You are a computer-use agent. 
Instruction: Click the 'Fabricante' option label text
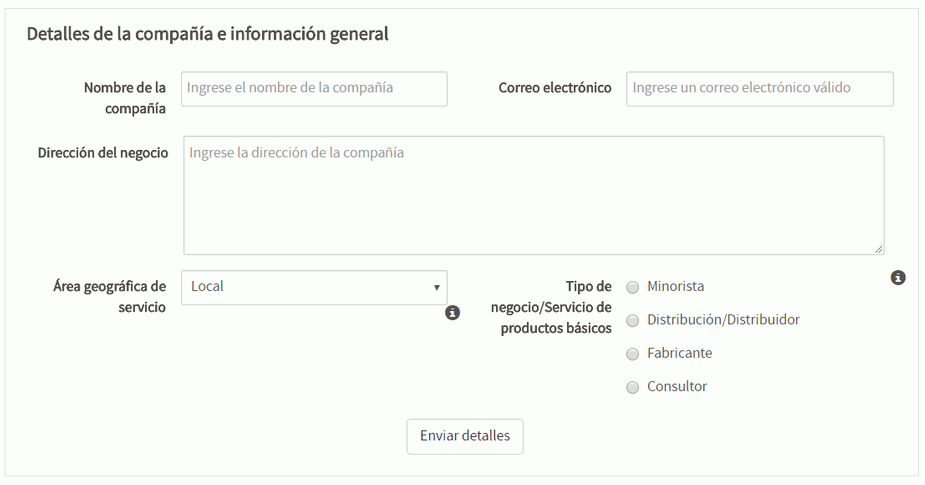(x=679, y=354)
